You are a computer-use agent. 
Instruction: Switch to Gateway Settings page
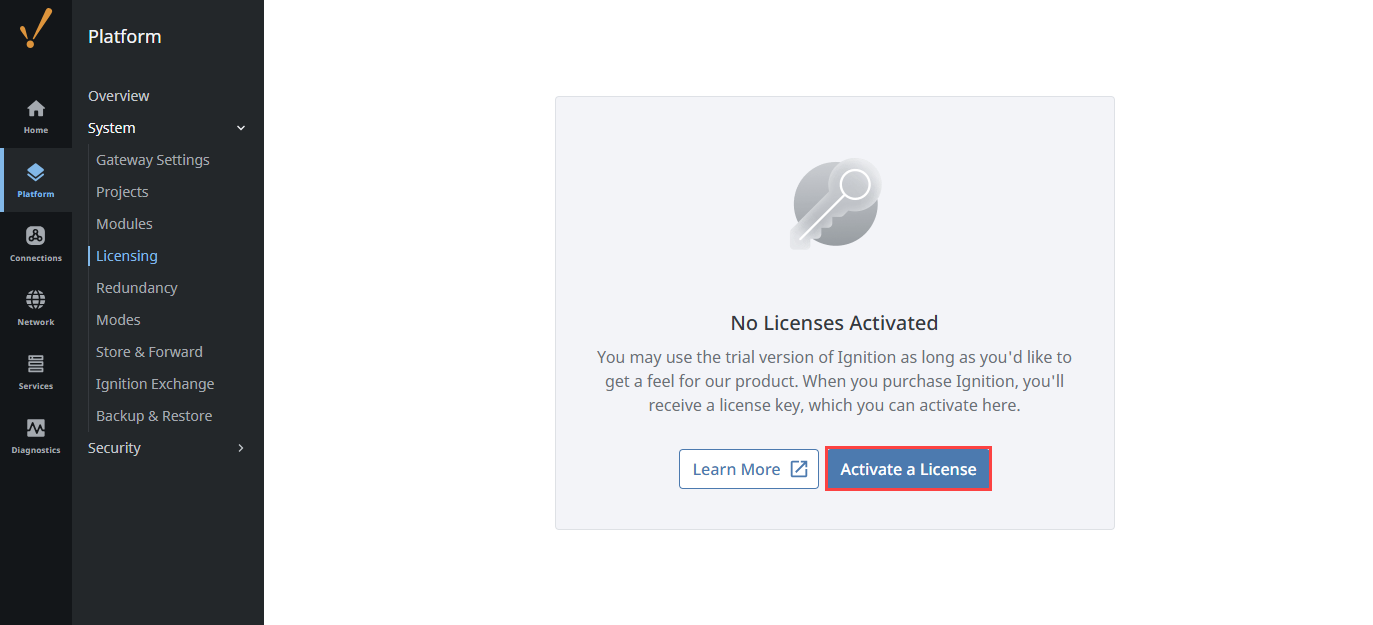pos(152,159)
